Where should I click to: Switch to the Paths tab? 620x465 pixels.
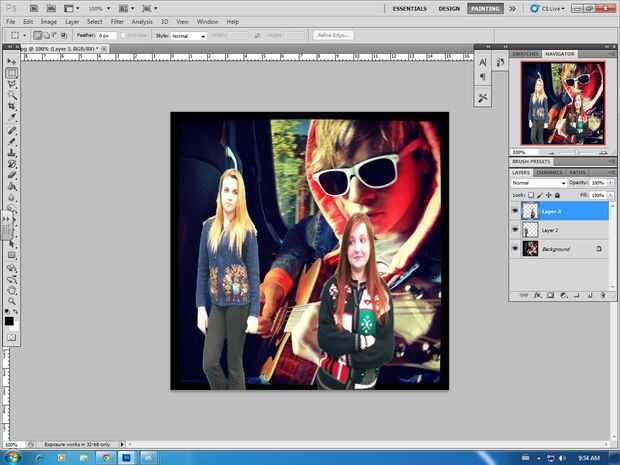click(577, 172)
